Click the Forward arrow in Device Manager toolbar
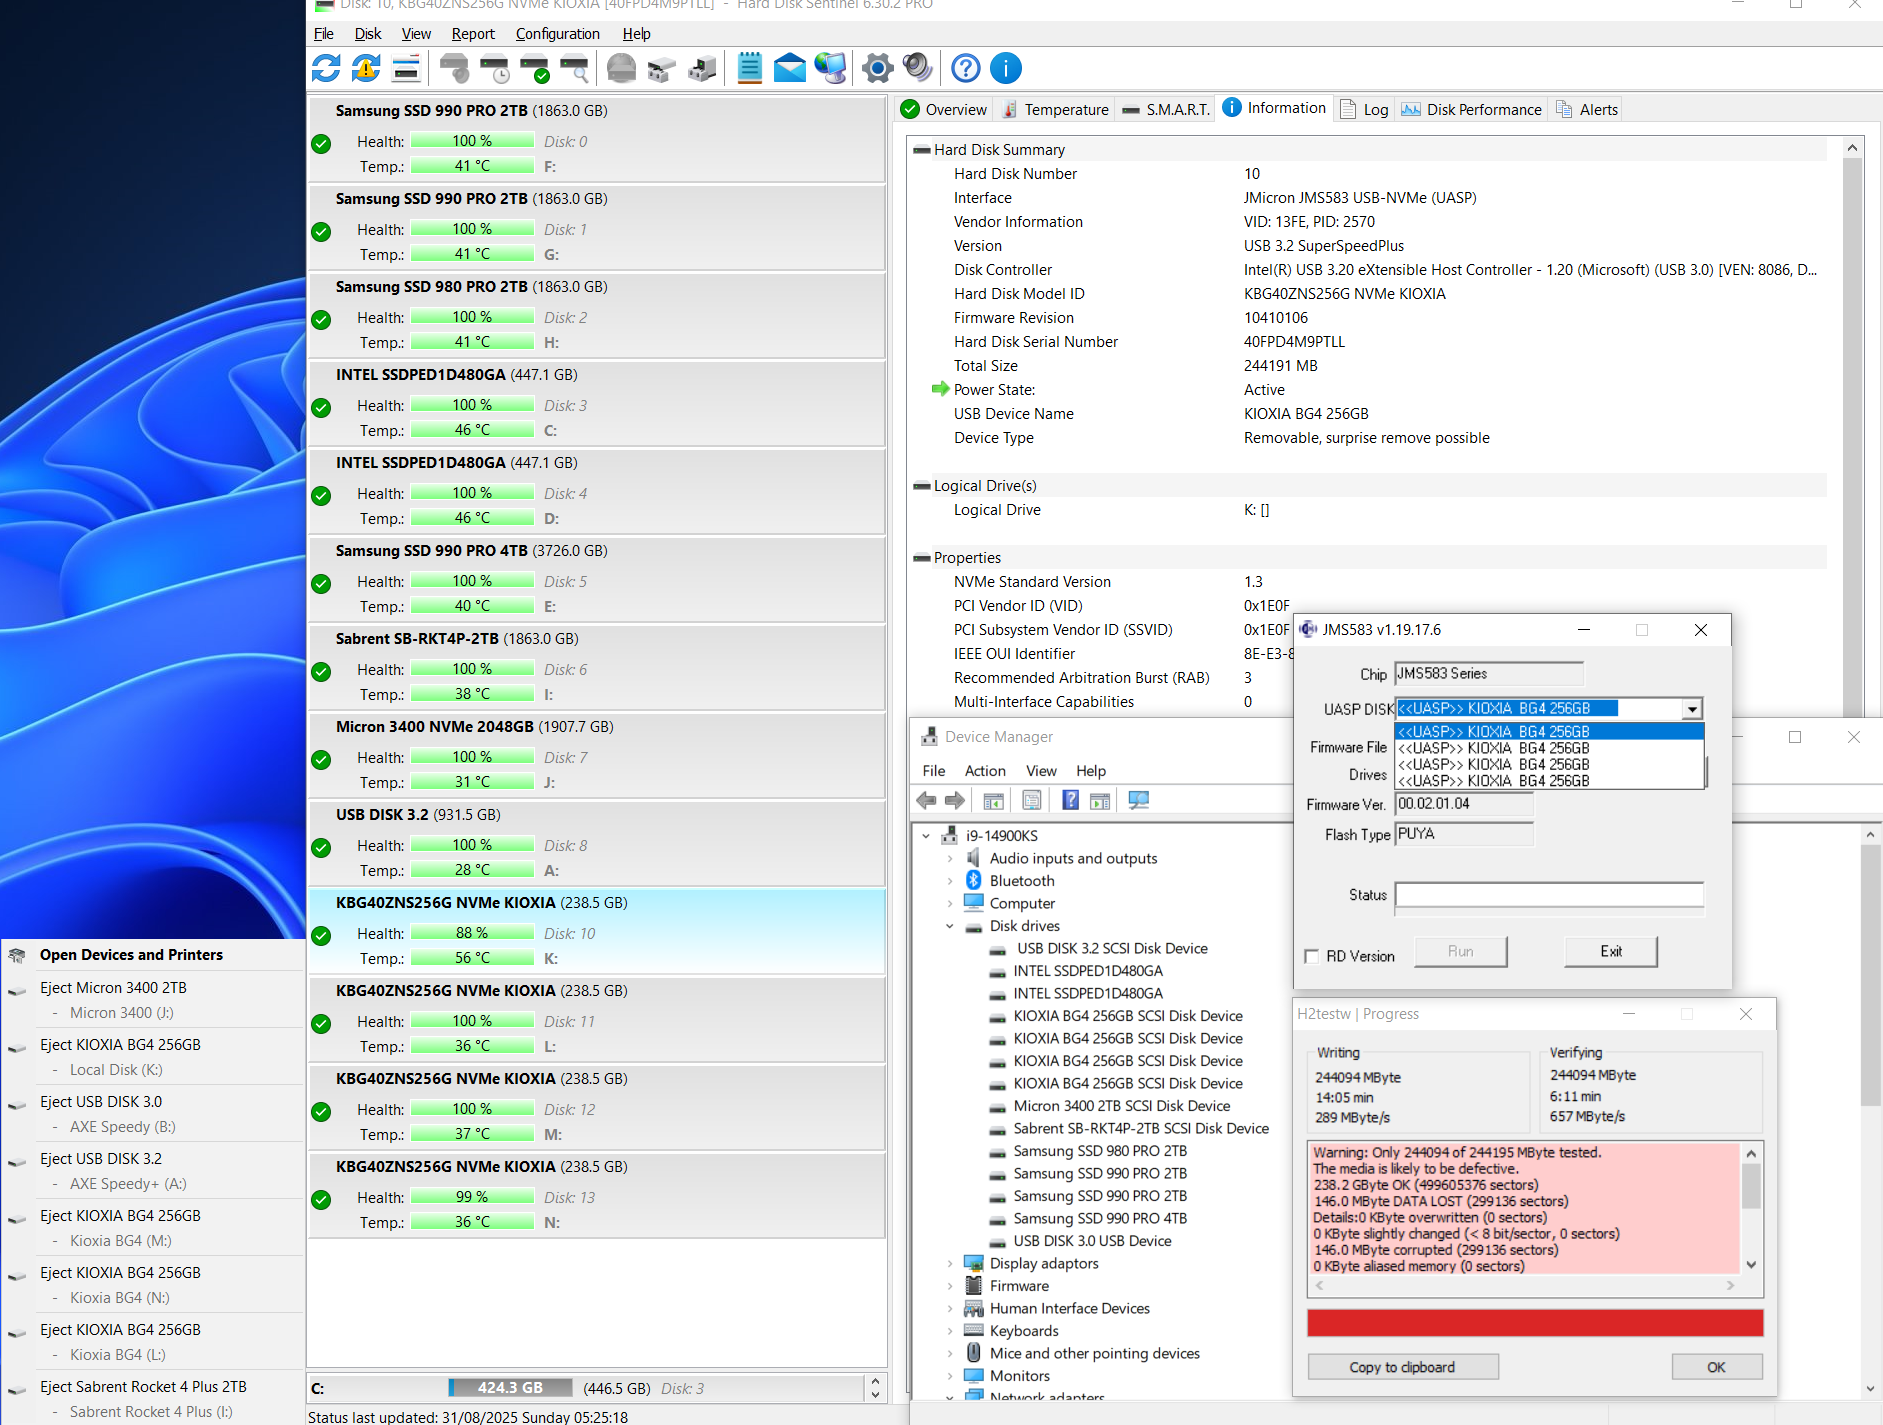 tap(955, 800)
